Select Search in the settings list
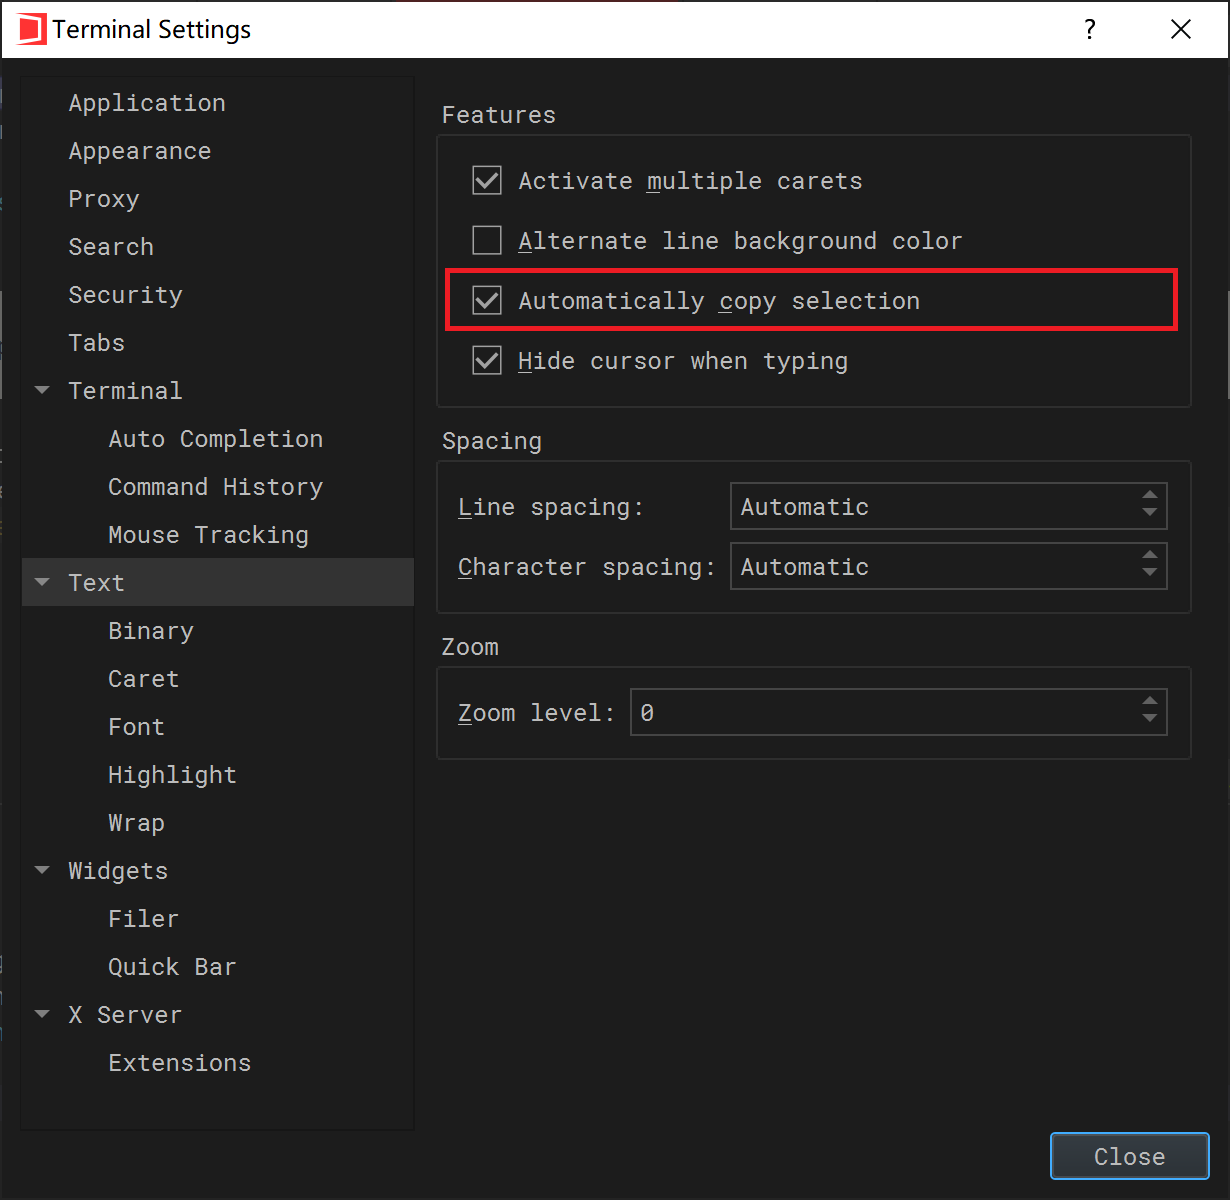Screen dimensions: 1230x1200 click(111, 247)
